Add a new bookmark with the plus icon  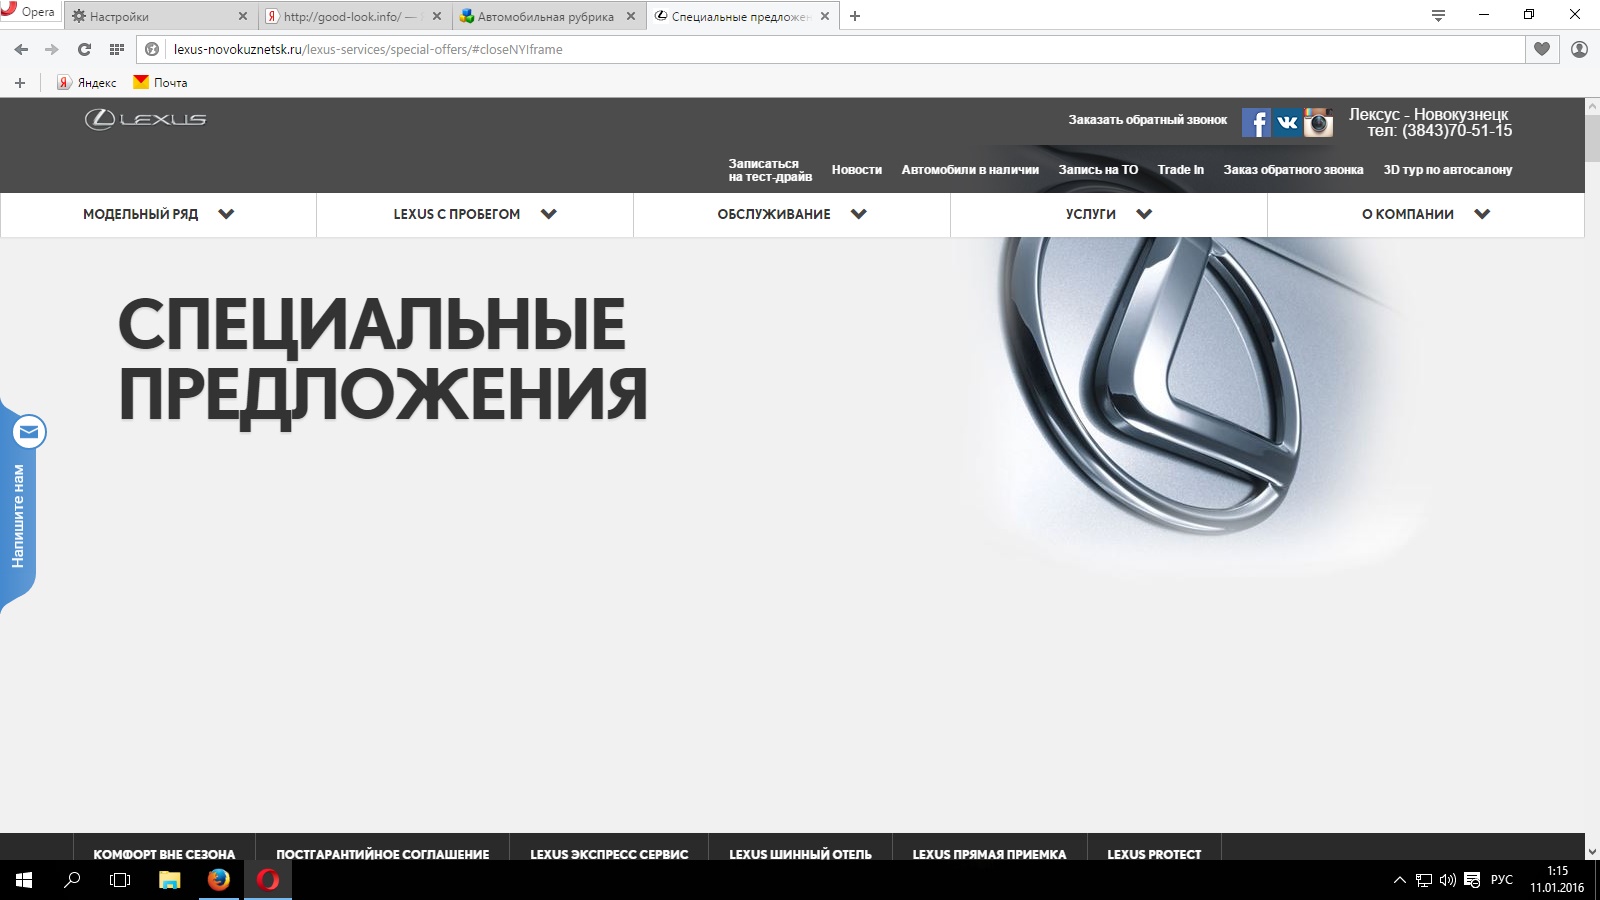coord(20,83)
